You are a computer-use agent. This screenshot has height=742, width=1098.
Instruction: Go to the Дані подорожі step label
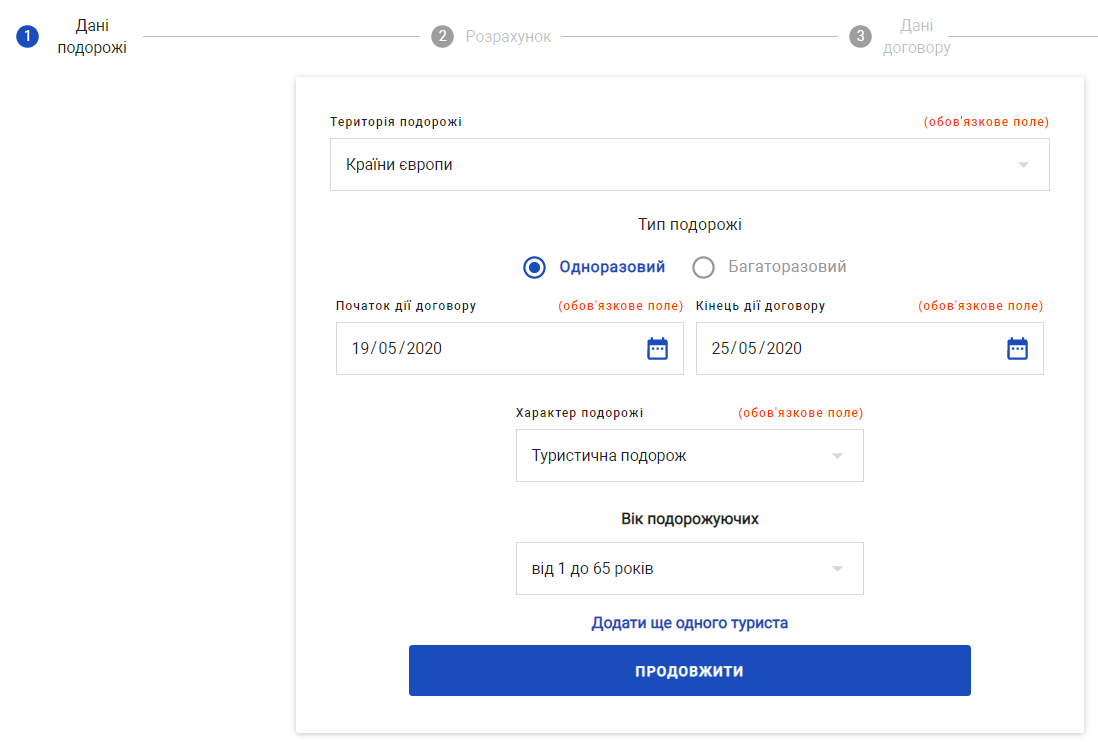coord(92,37)
